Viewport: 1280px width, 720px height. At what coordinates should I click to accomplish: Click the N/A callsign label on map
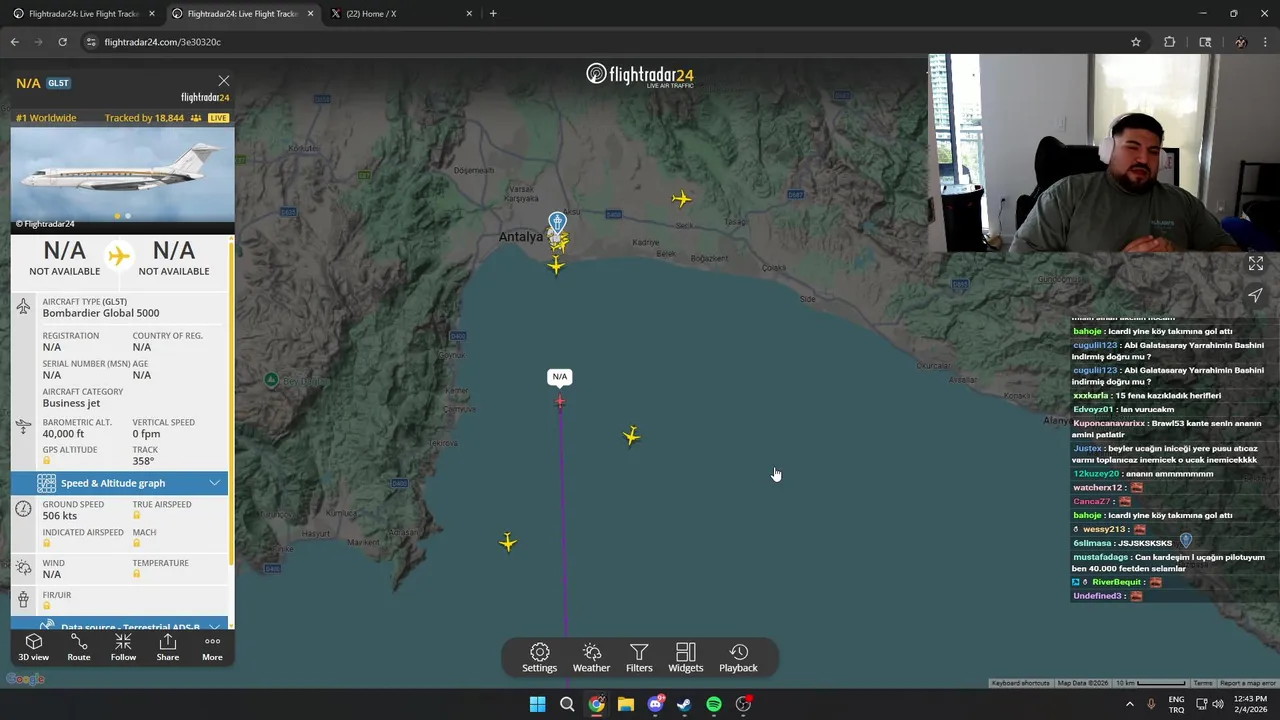[560, 377]
